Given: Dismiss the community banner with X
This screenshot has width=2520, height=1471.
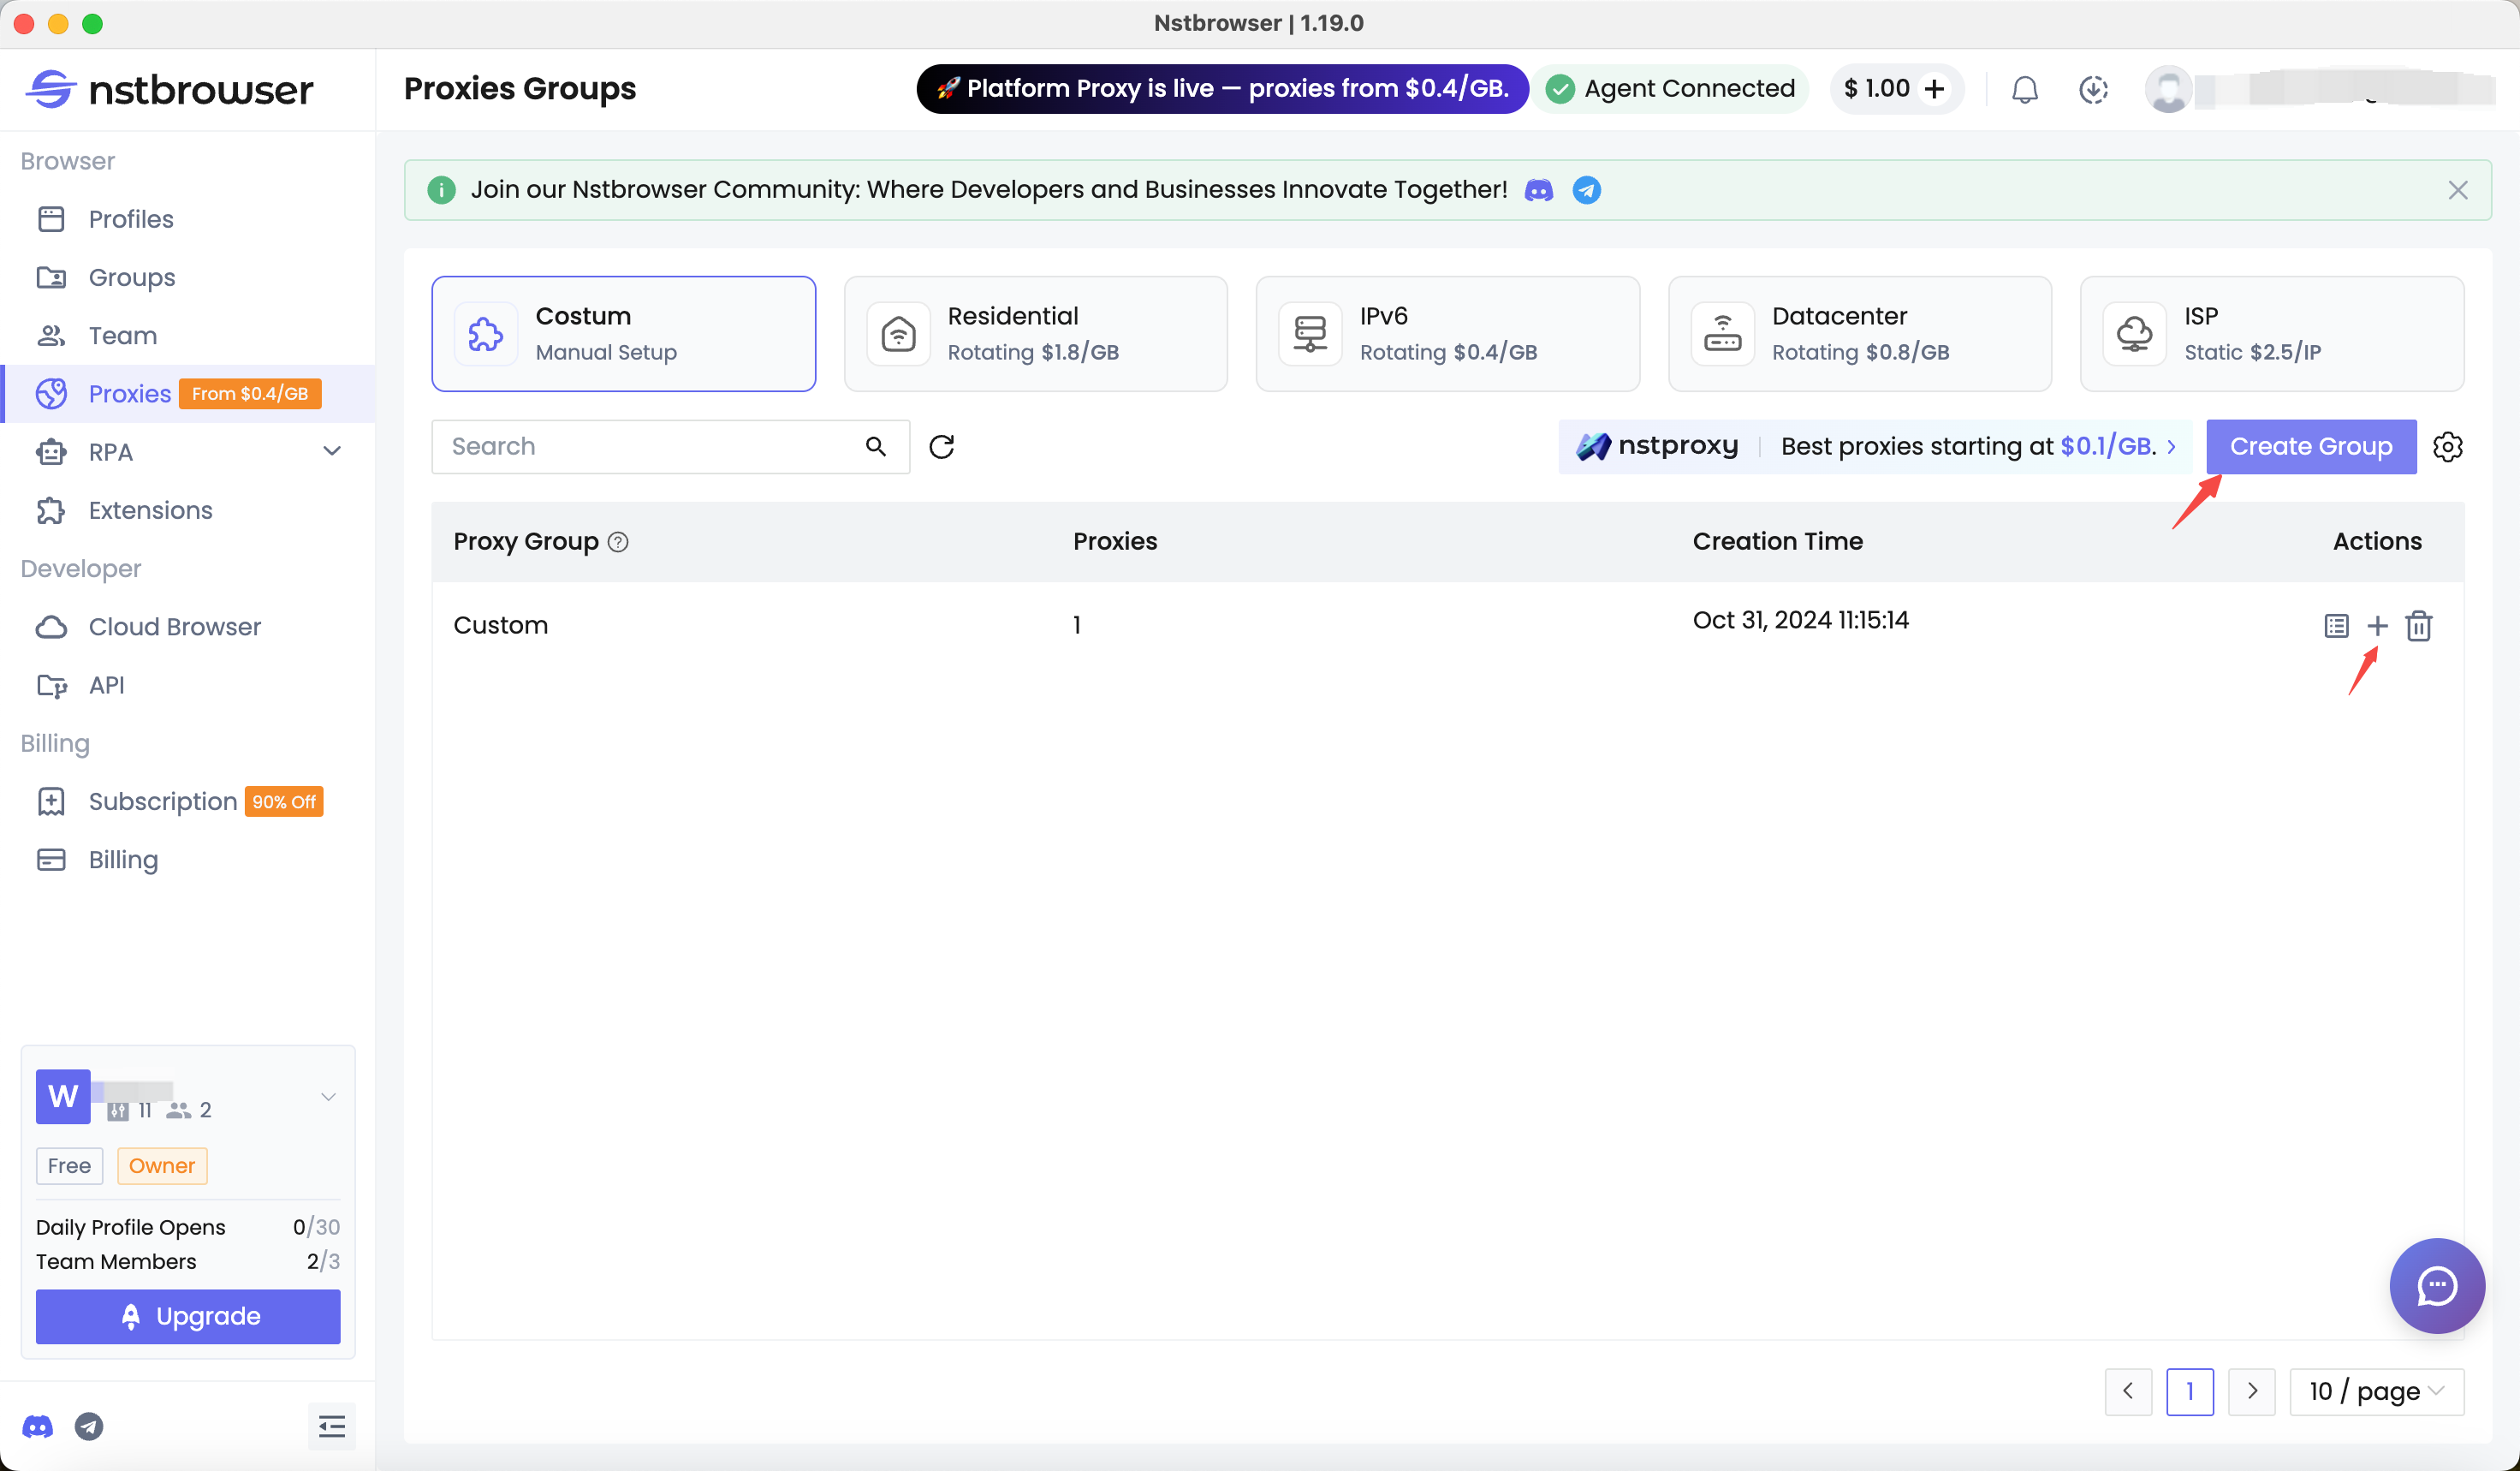Looking at the screenshot, I should point(2457,190).
